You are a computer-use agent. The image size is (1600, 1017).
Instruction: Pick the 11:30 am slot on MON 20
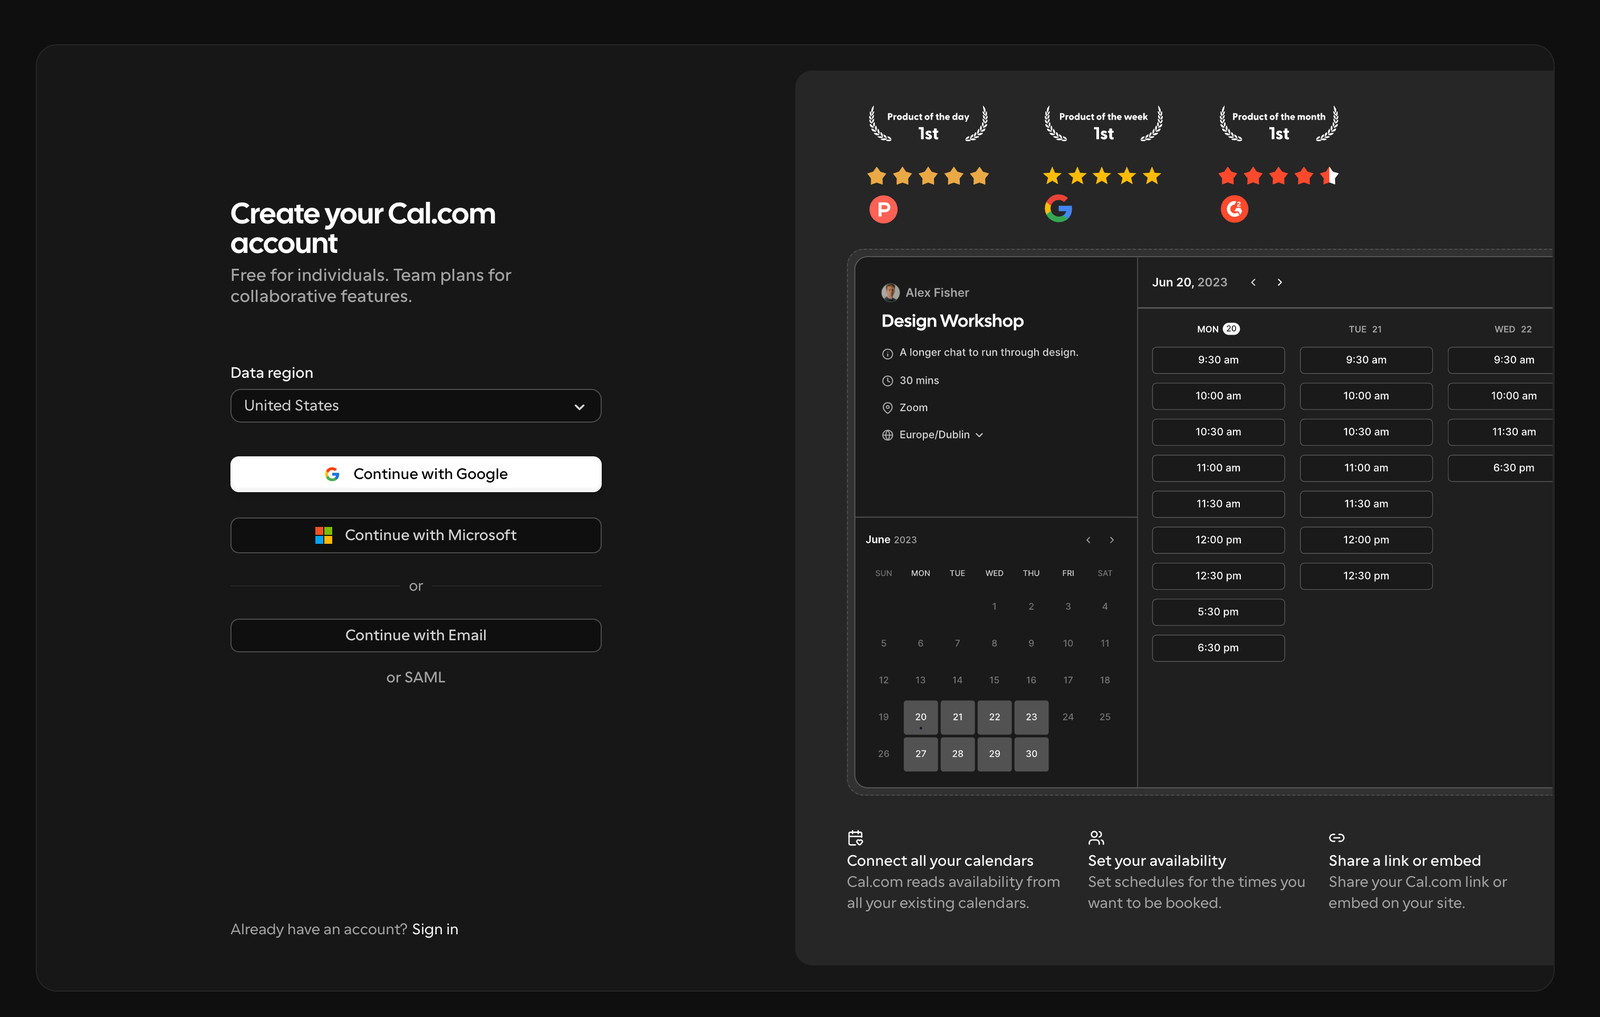point(1218,504)
